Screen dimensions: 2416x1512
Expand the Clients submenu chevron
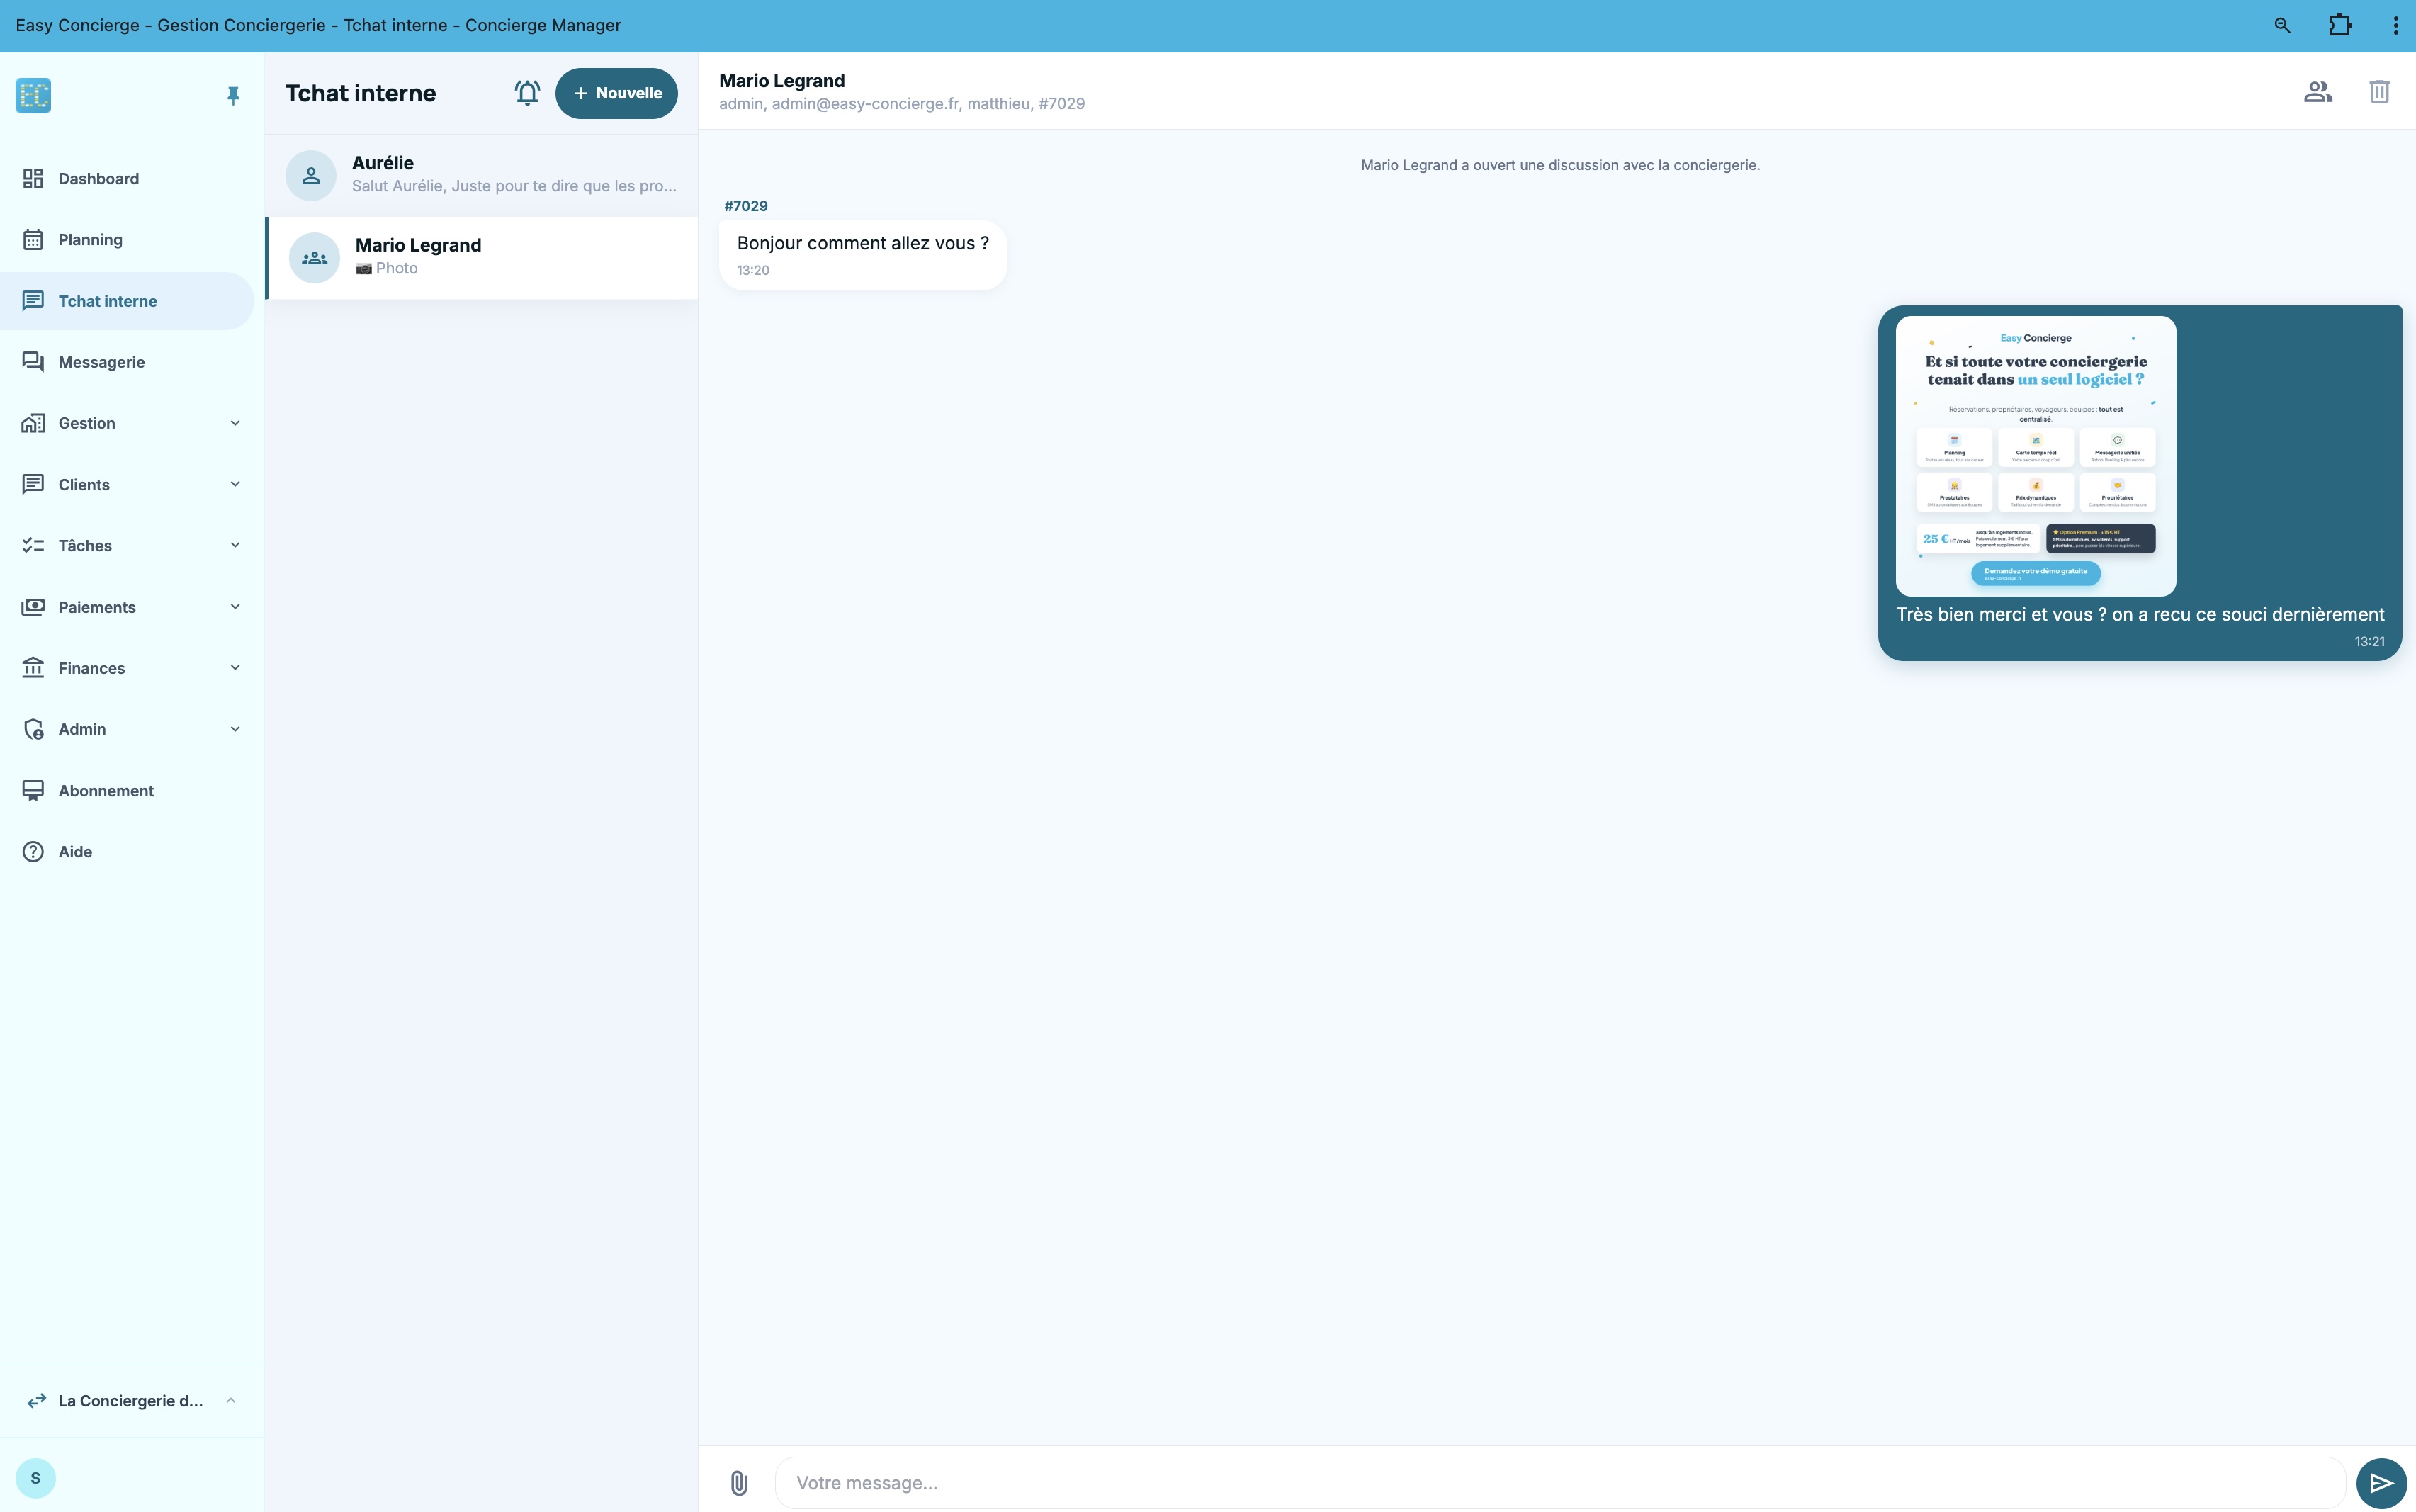tap(235, 484)
